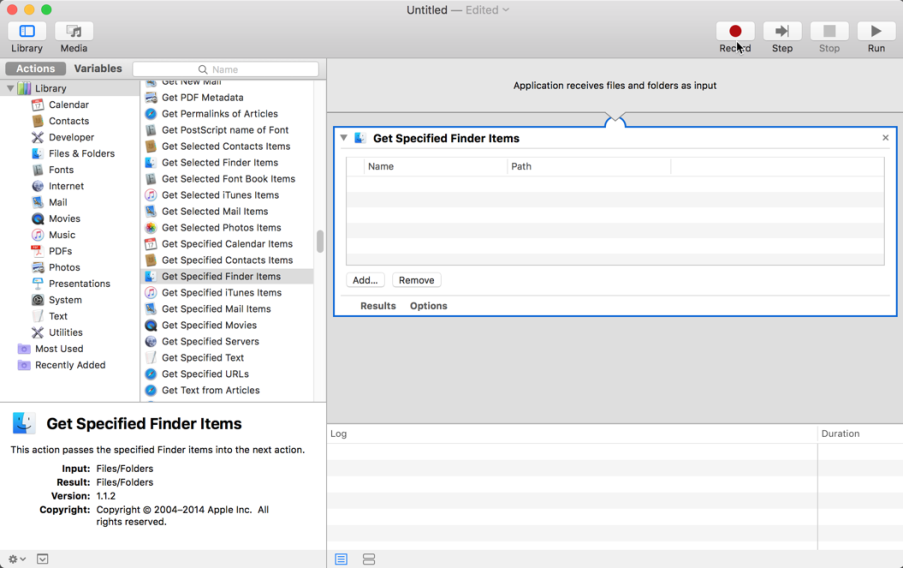
Task: Select the Photos category
Action: click(64, 267)
